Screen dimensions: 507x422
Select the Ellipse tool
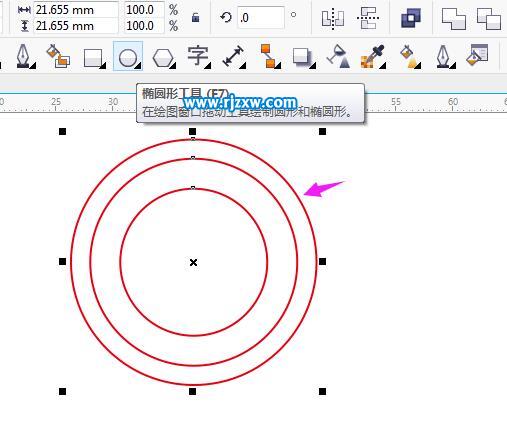click(128, 56)
